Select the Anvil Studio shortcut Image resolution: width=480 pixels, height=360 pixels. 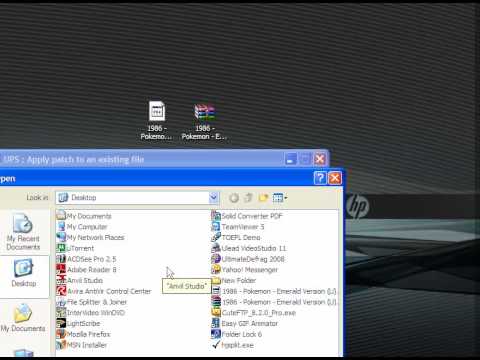(80, 280)
